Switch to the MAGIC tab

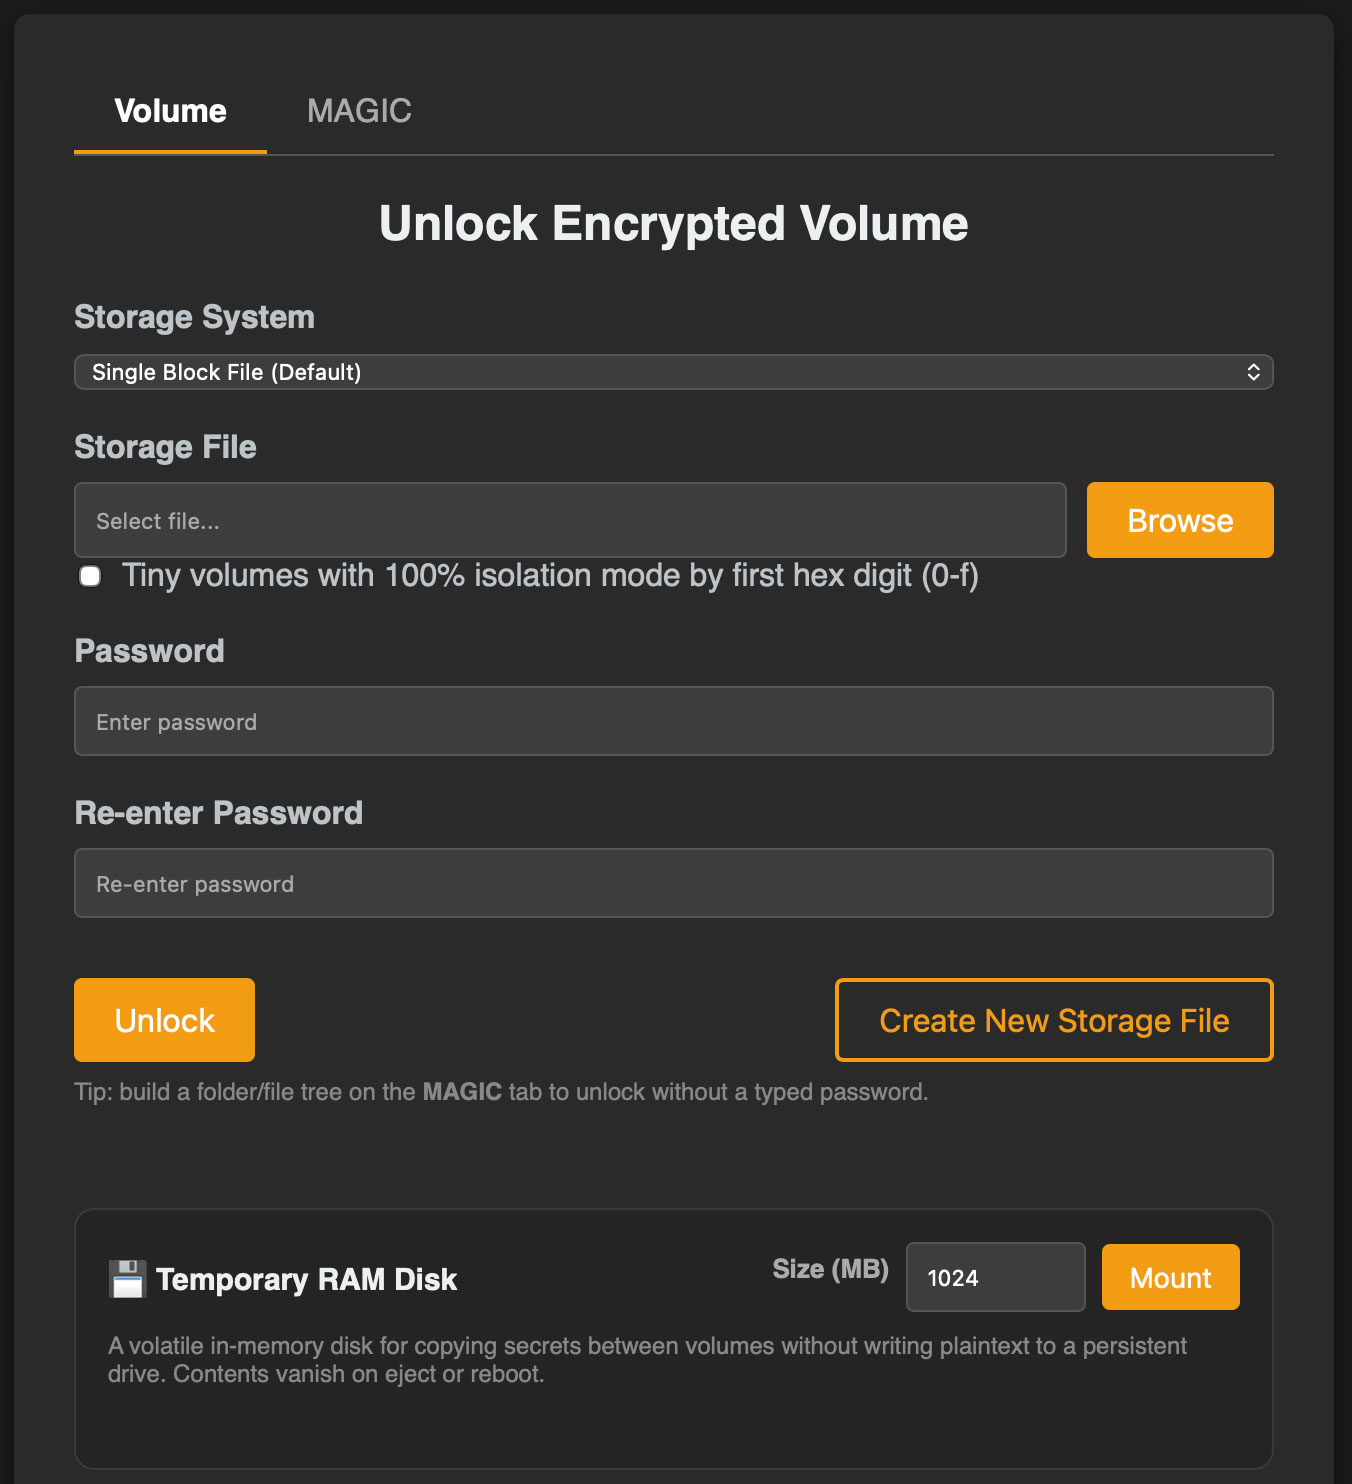[359, 111]
